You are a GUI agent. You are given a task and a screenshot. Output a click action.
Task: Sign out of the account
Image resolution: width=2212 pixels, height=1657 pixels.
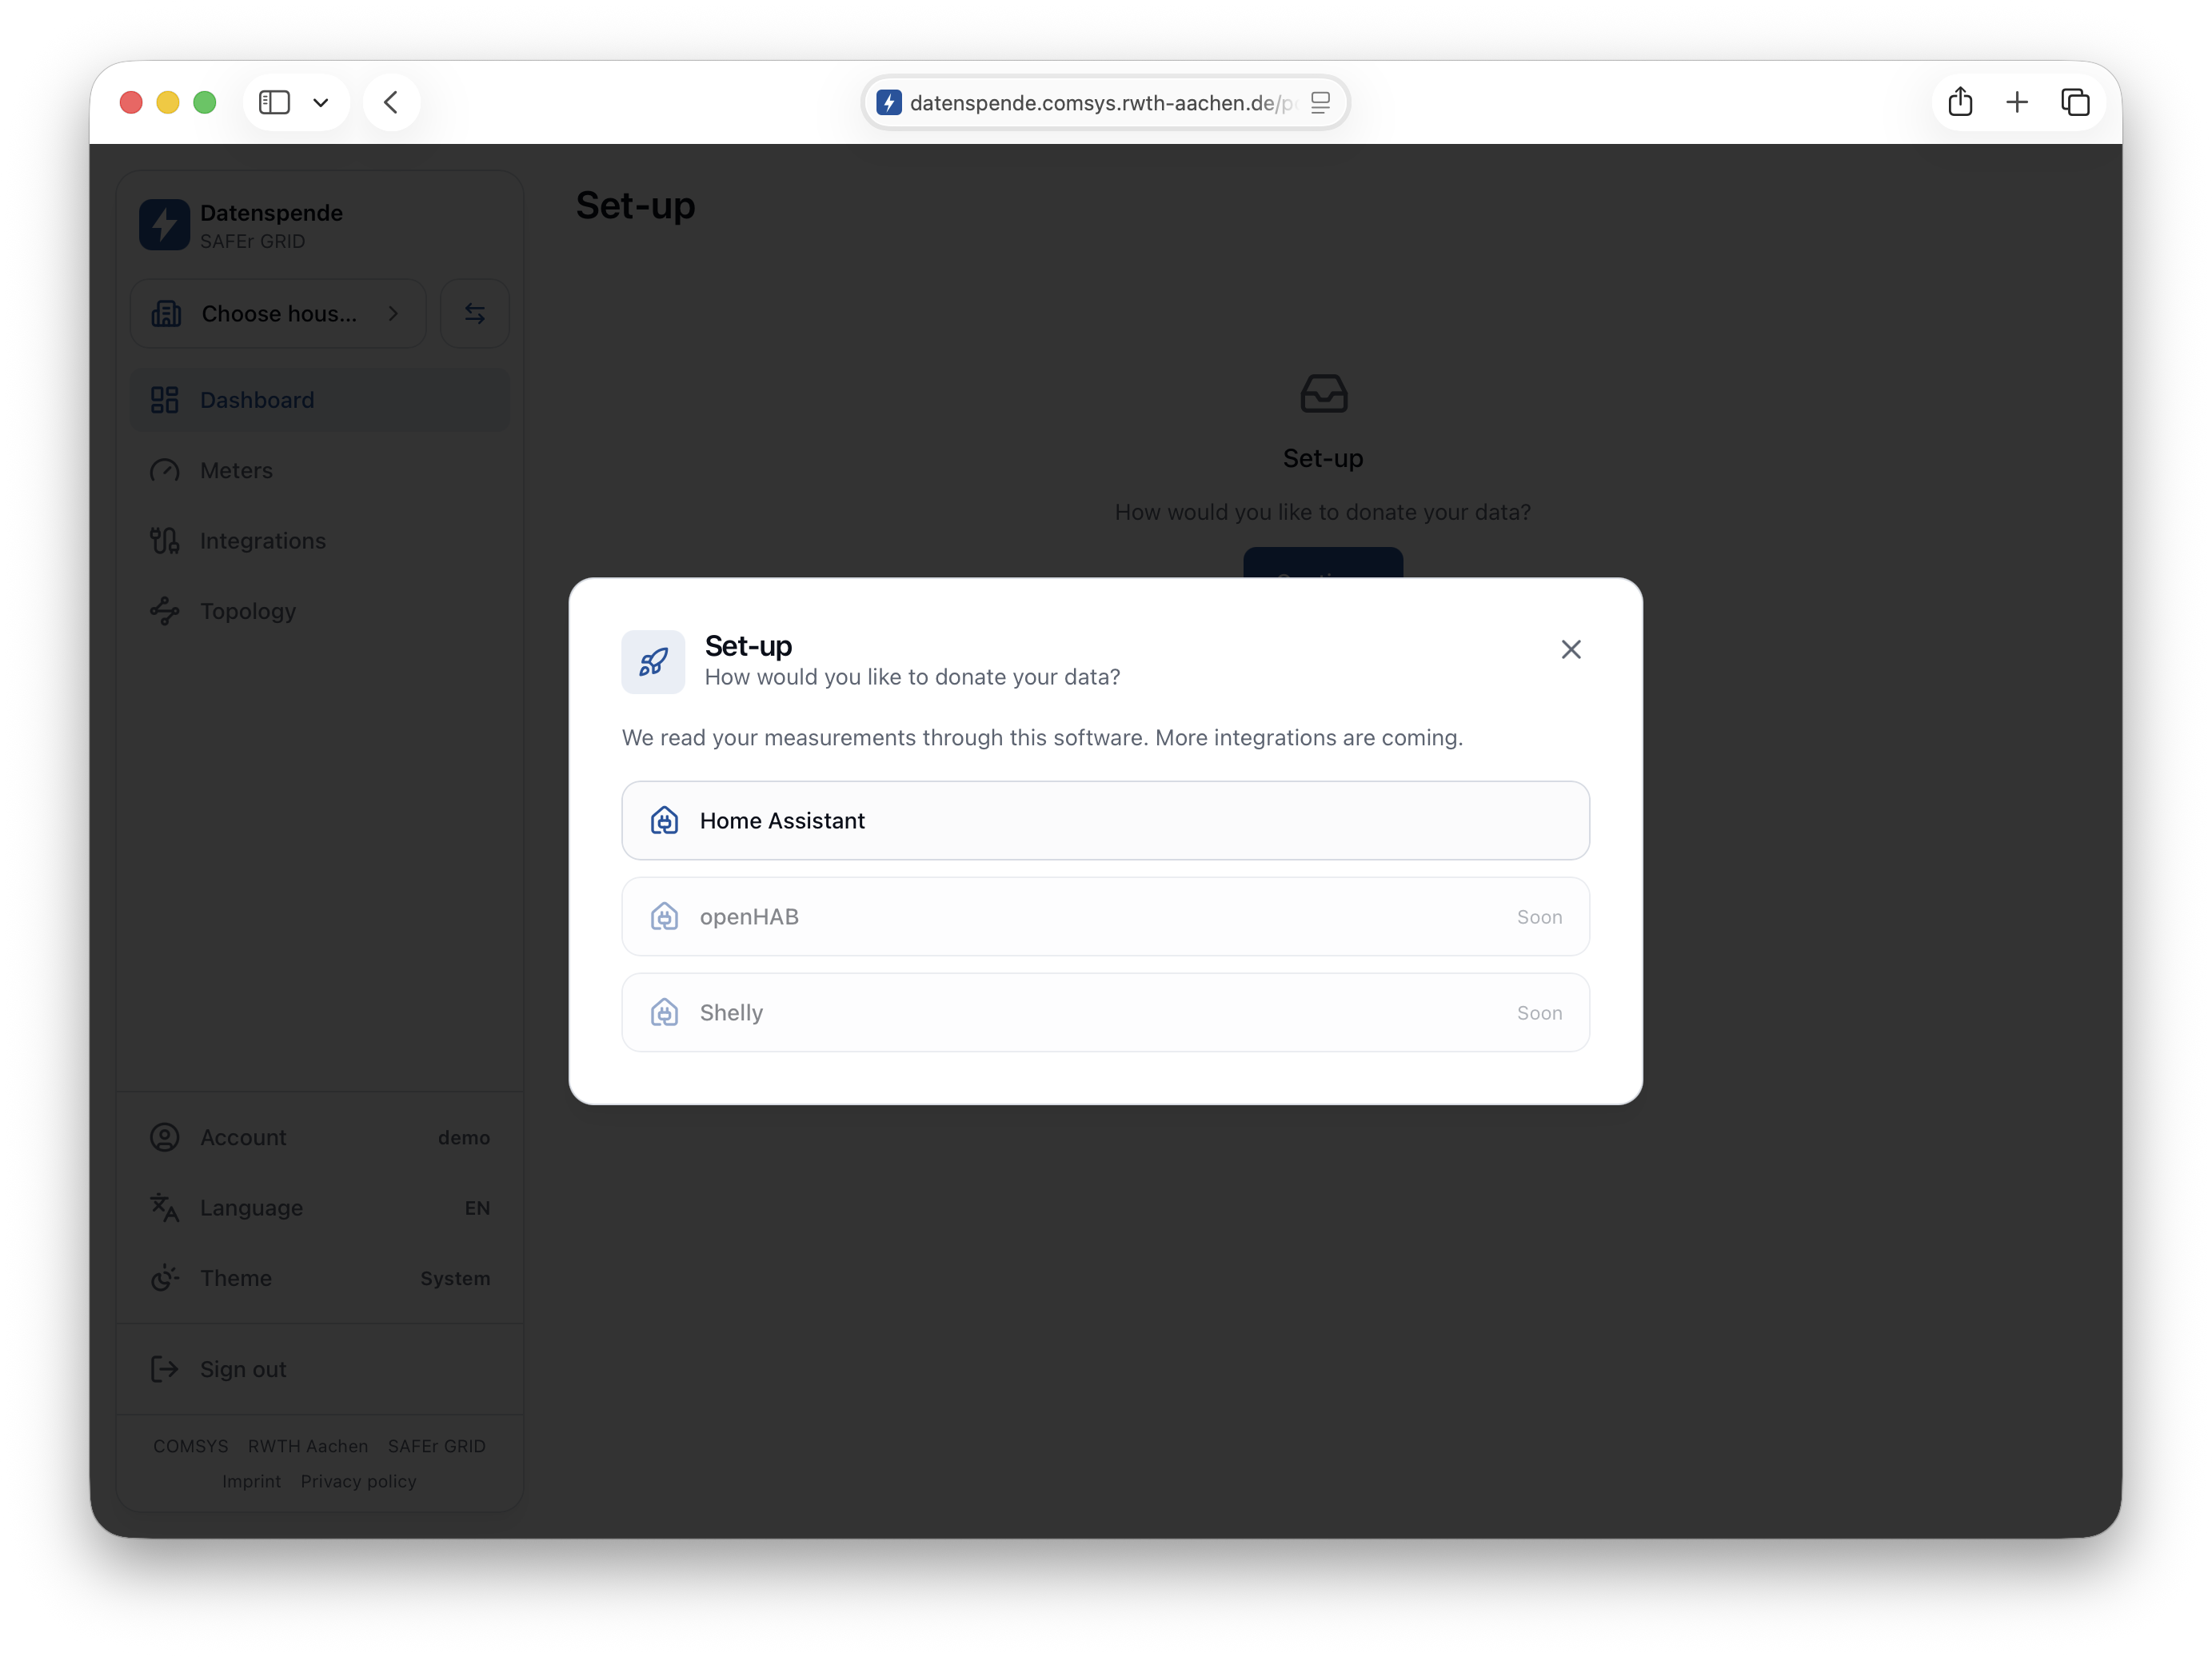(320, 1370)
